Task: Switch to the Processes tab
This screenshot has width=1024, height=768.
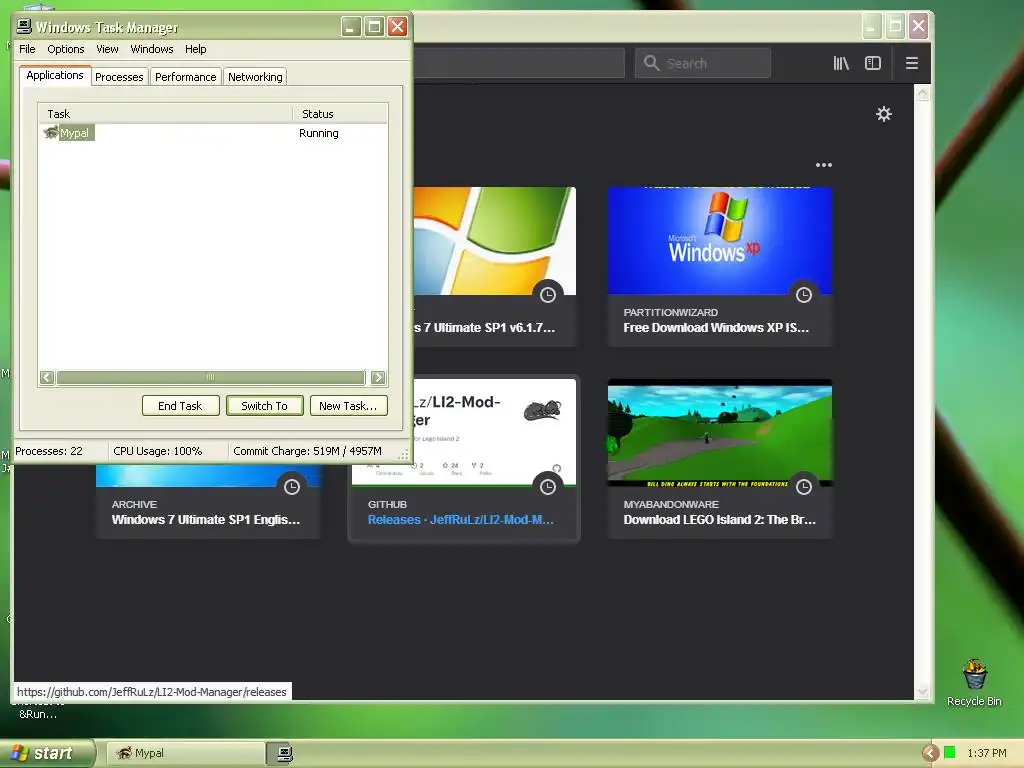Action: 119,77
